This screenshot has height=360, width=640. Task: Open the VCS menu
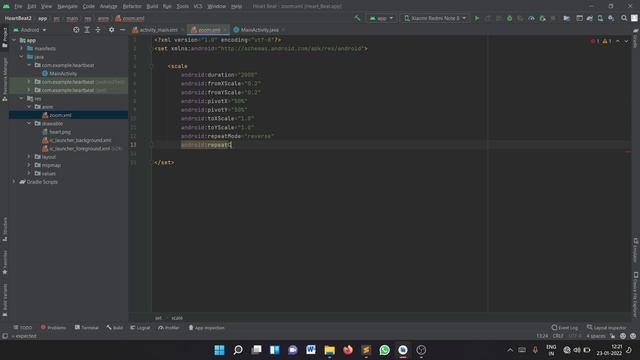pyautogui.click(x=198, y=6)
